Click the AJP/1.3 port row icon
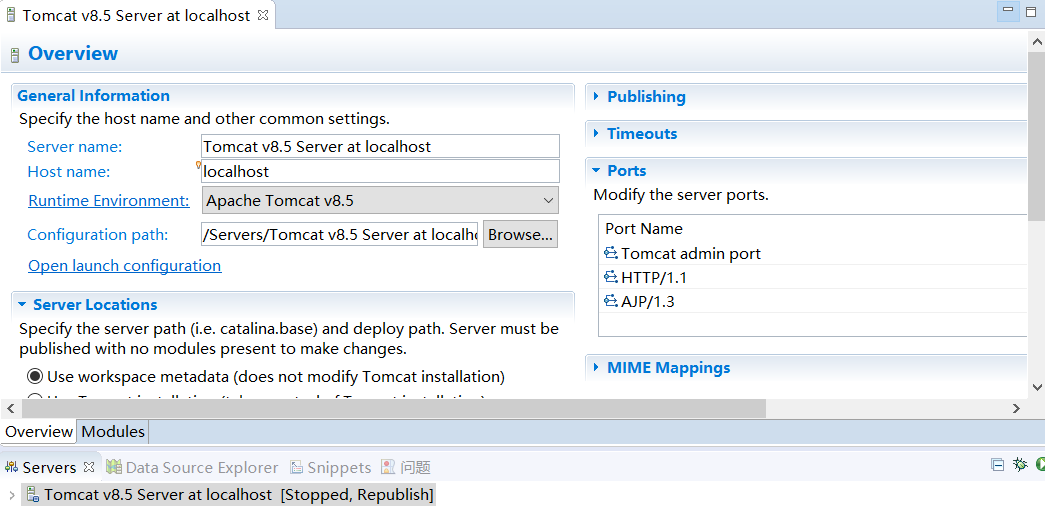Screen dimensions: 1045x518 611,301
